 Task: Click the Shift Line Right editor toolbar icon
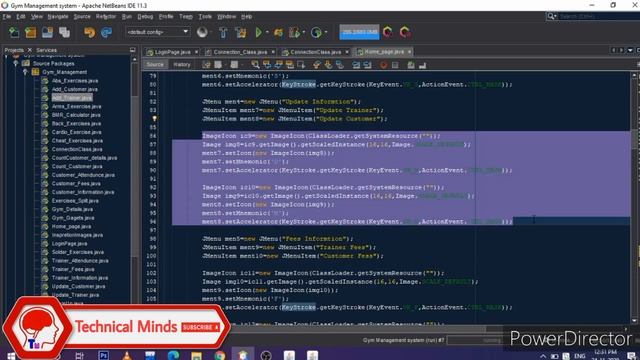[x=367, y=64]
